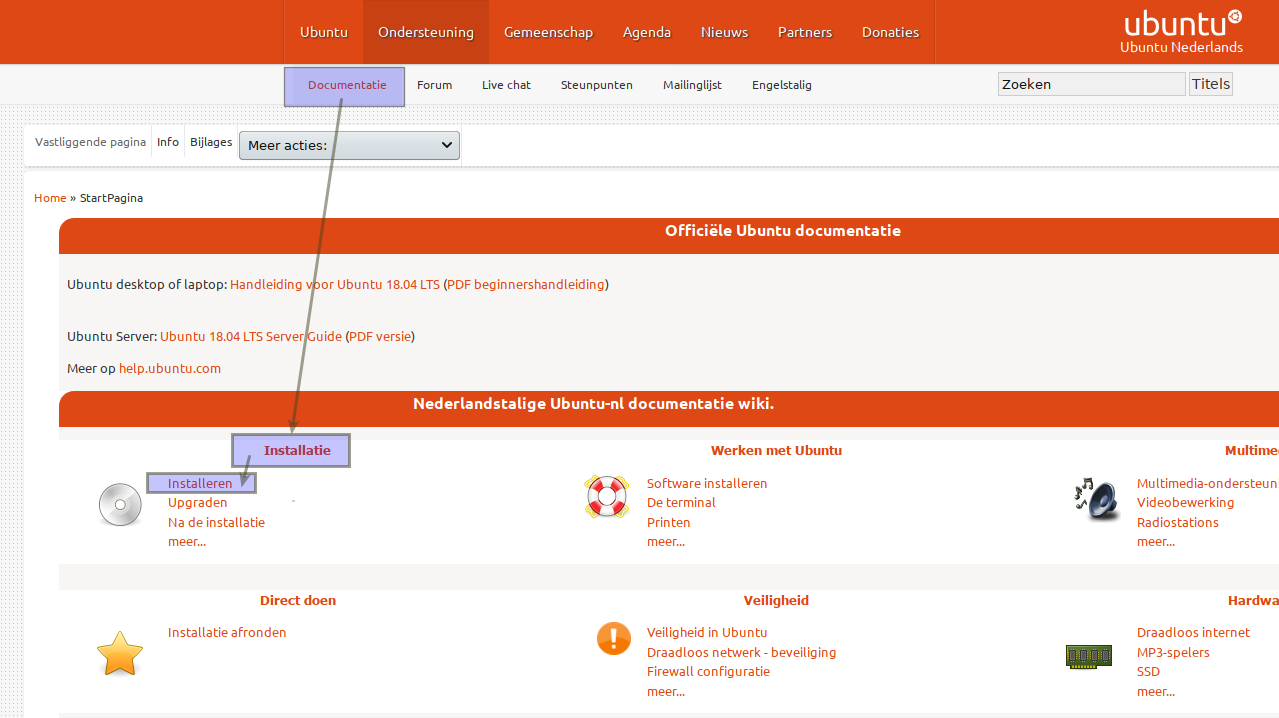
Task: Open the SSD link
Action: [x=1148, y=672]
